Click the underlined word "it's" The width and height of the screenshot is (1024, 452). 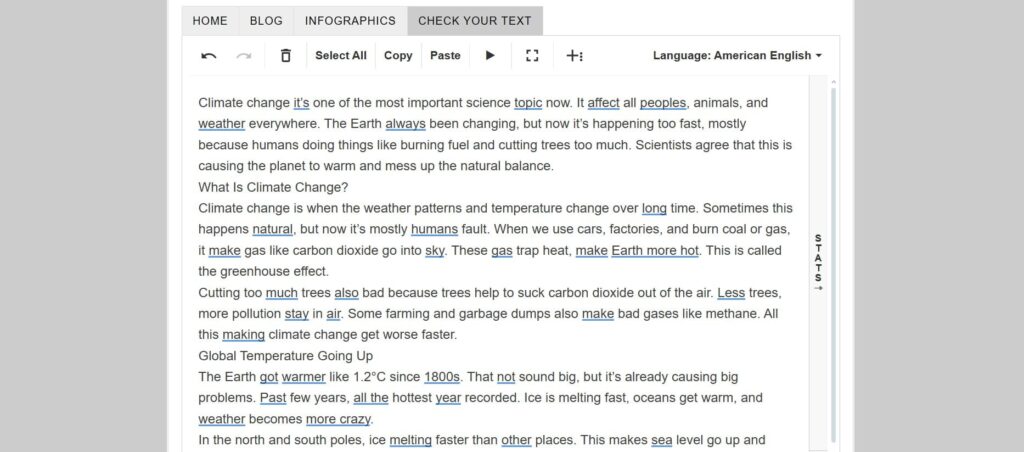(301, 103)
